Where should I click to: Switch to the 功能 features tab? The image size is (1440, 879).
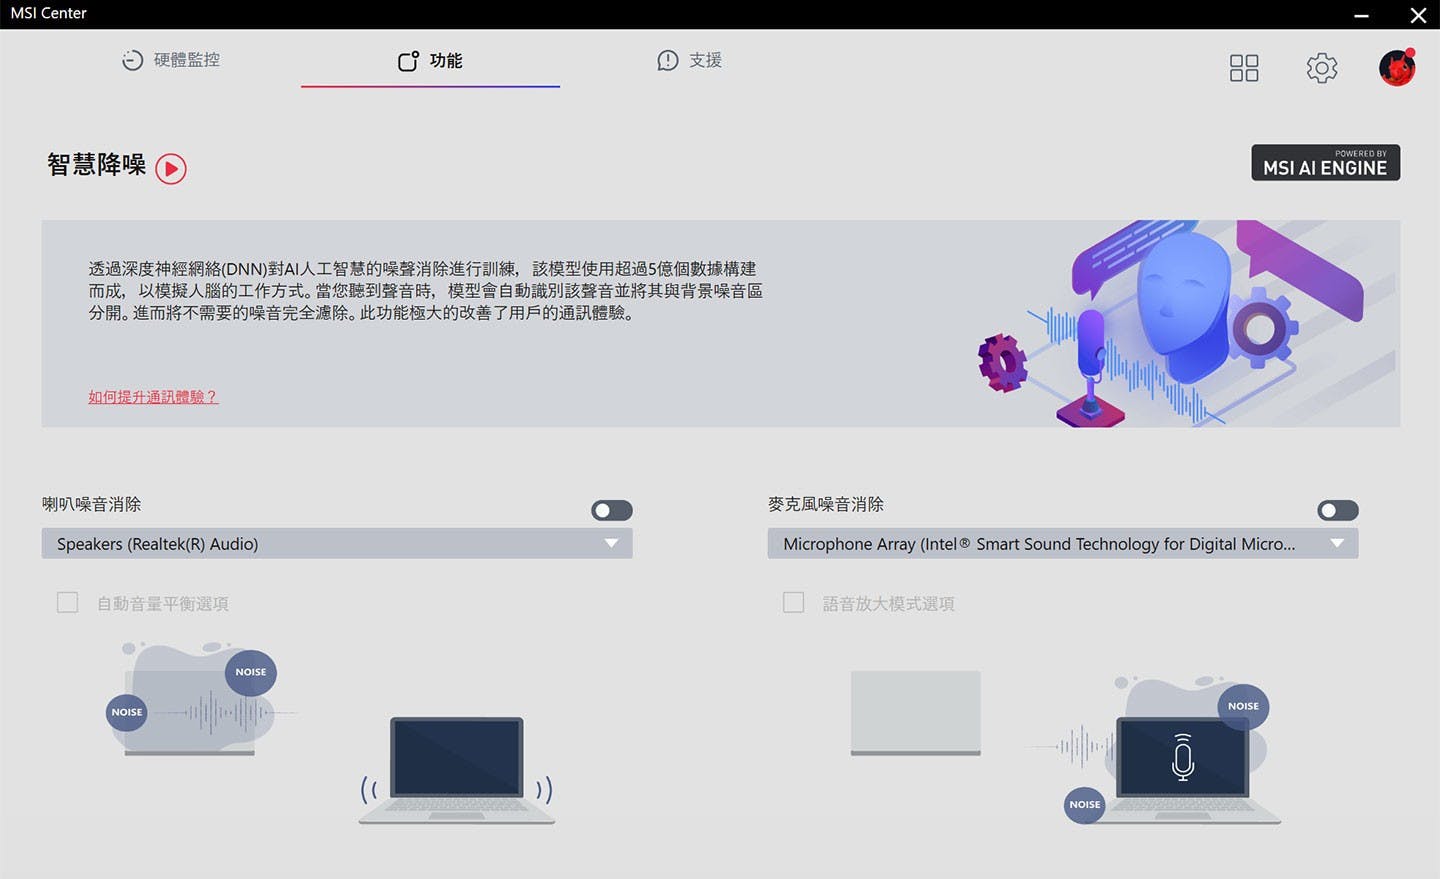click(430, 61)
